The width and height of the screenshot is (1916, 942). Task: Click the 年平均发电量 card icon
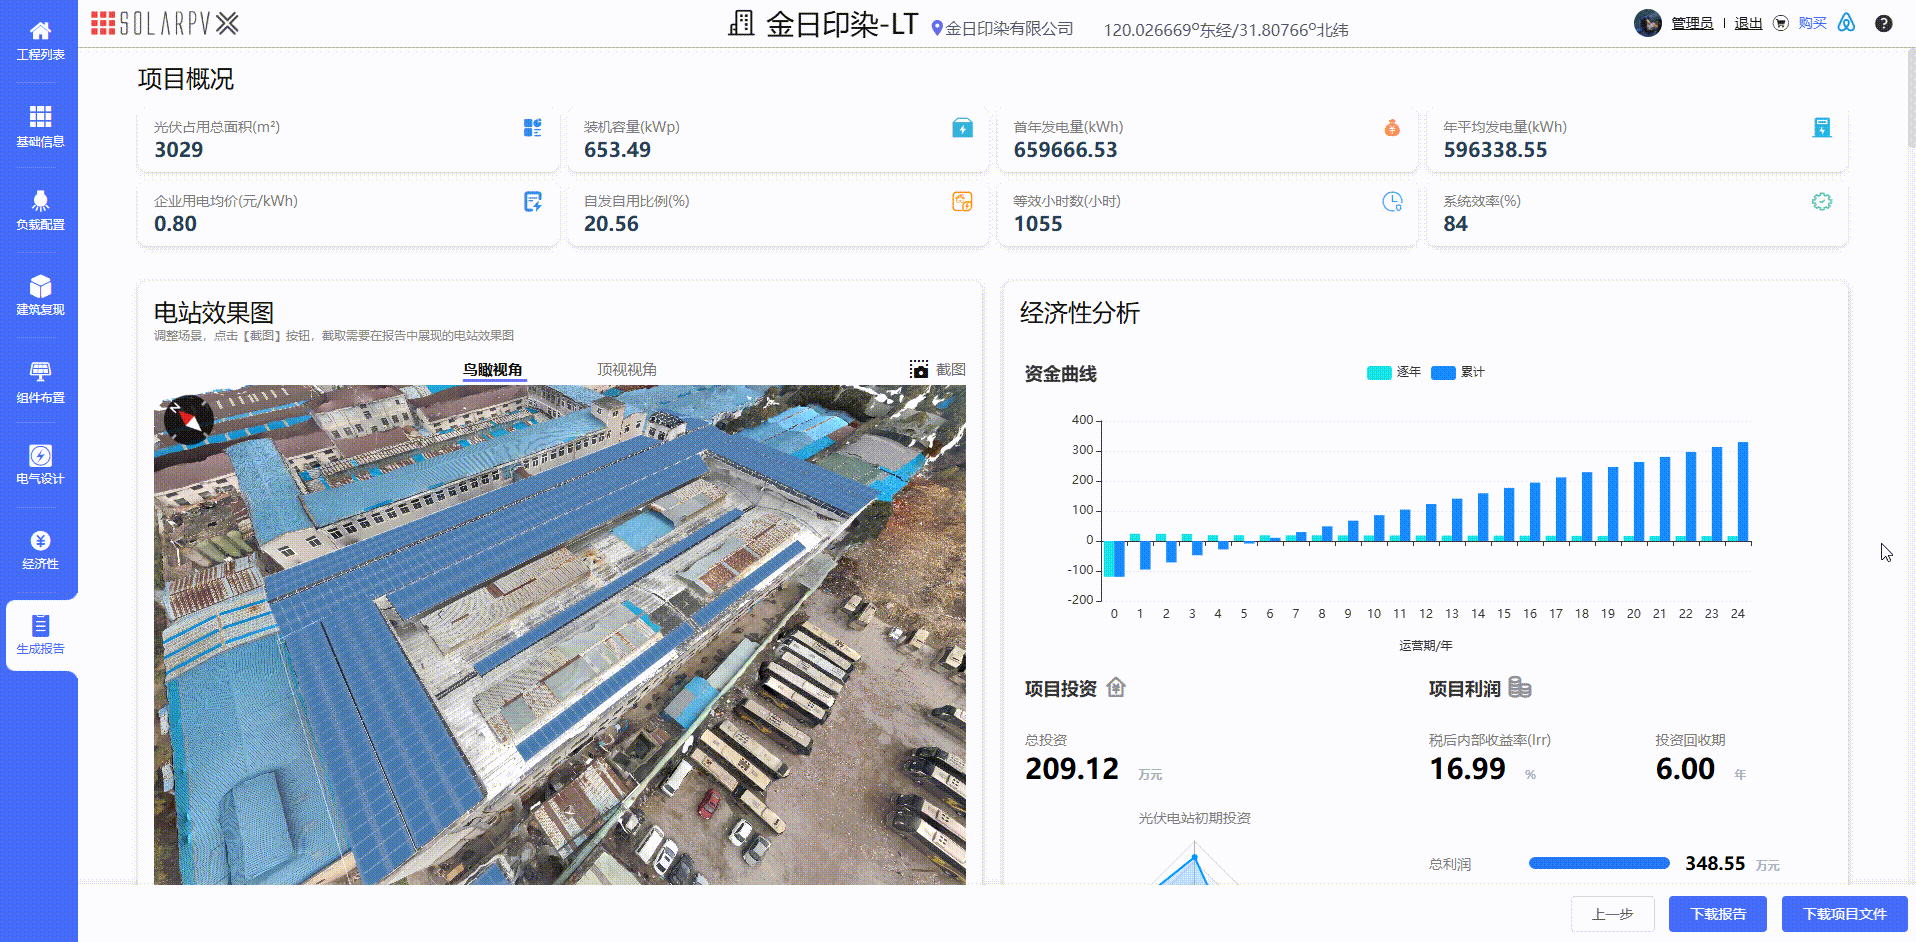pyautogui.click(x=1822, y=127)
